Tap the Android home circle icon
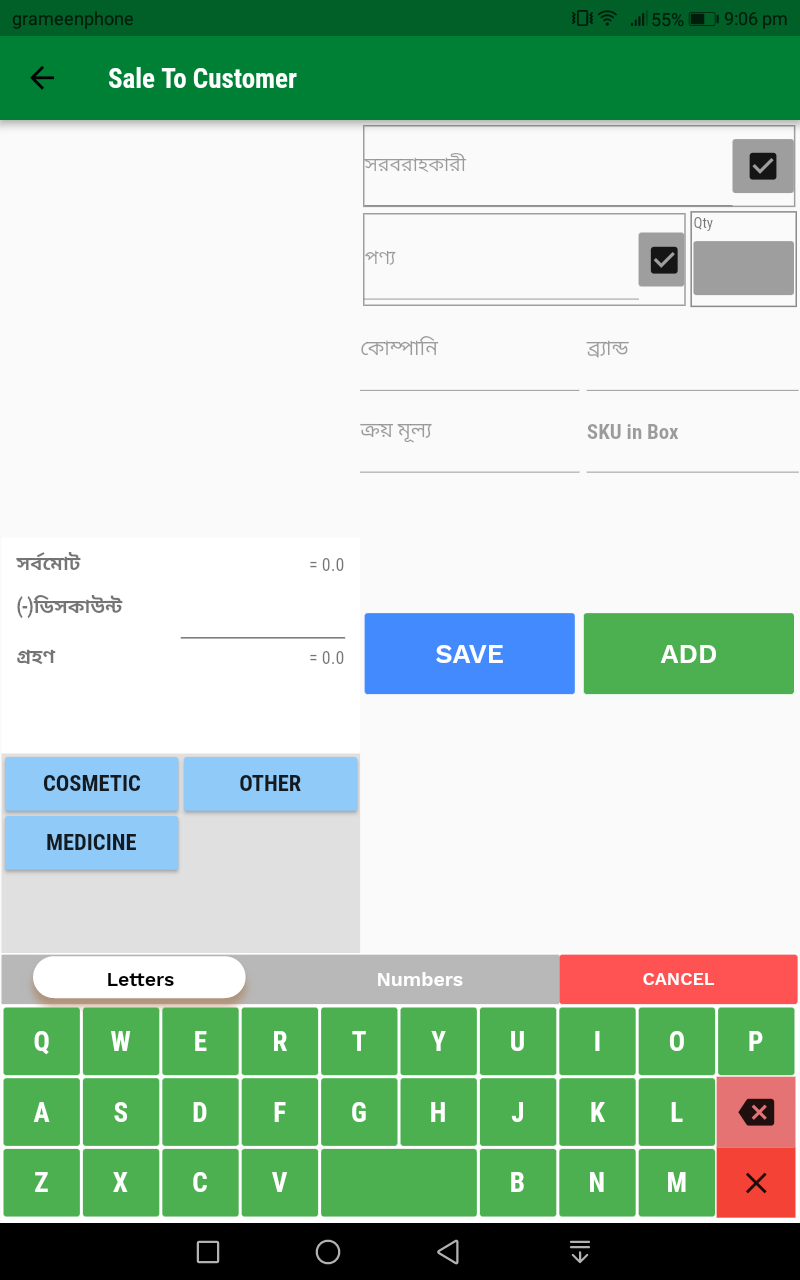This screenshot has width=800, height=1280. pyautogui.click(x=328, y=1252)
